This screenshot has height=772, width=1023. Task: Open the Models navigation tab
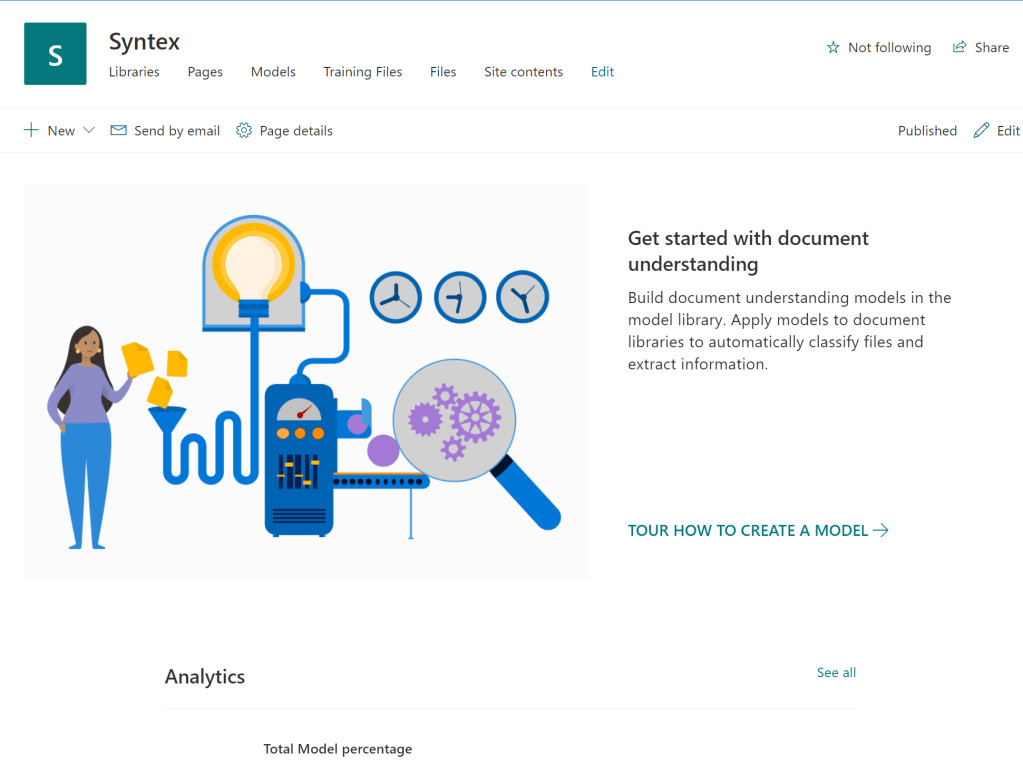pos(273,72)
